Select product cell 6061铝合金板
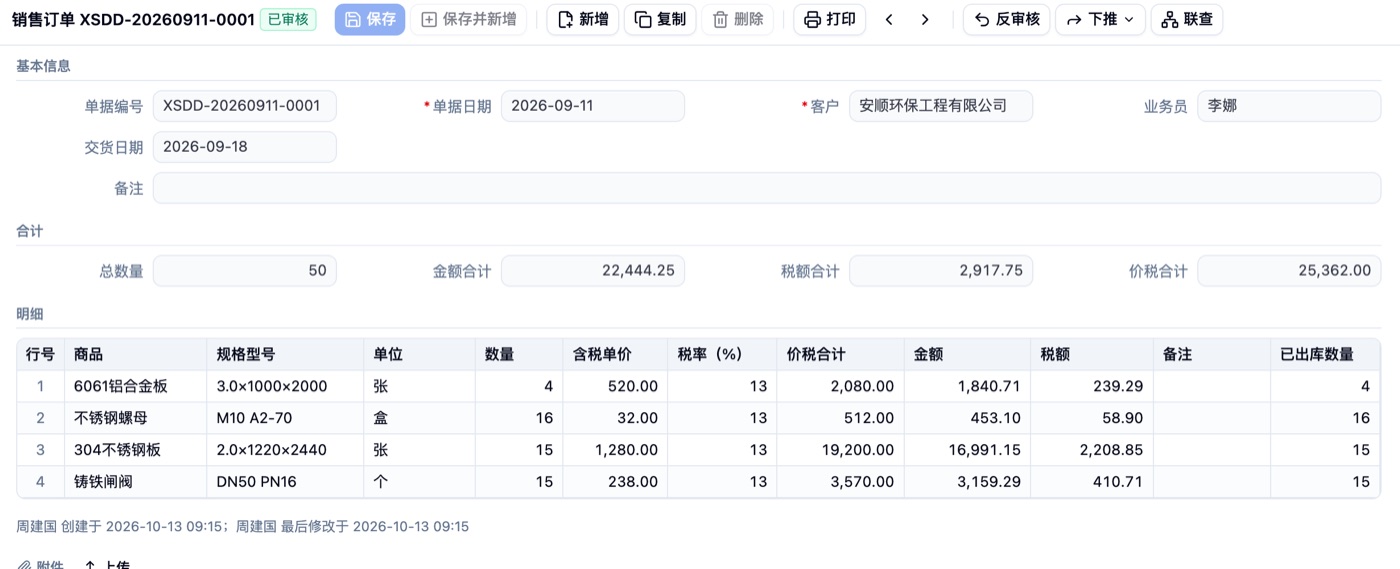This screenshot has width=1400, height=569. [x=136, y=386]
